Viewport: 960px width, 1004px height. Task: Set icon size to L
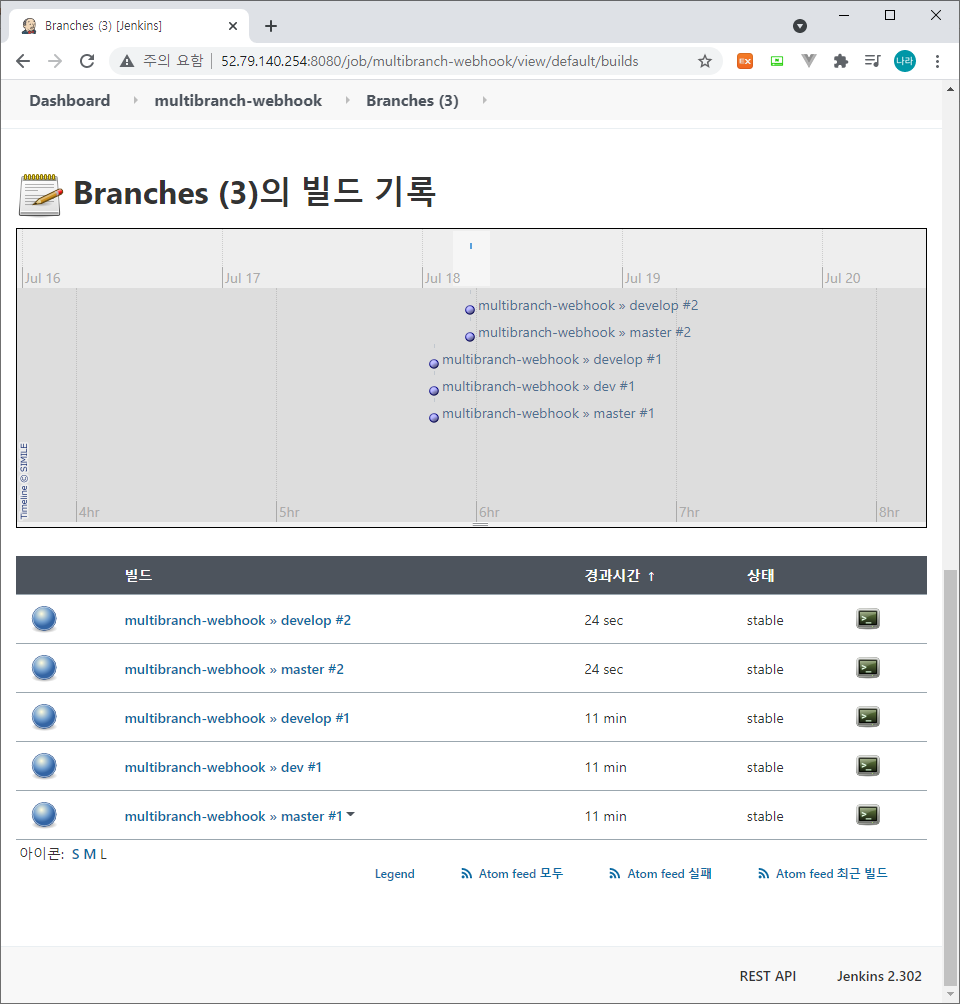(x=103, y=854)
